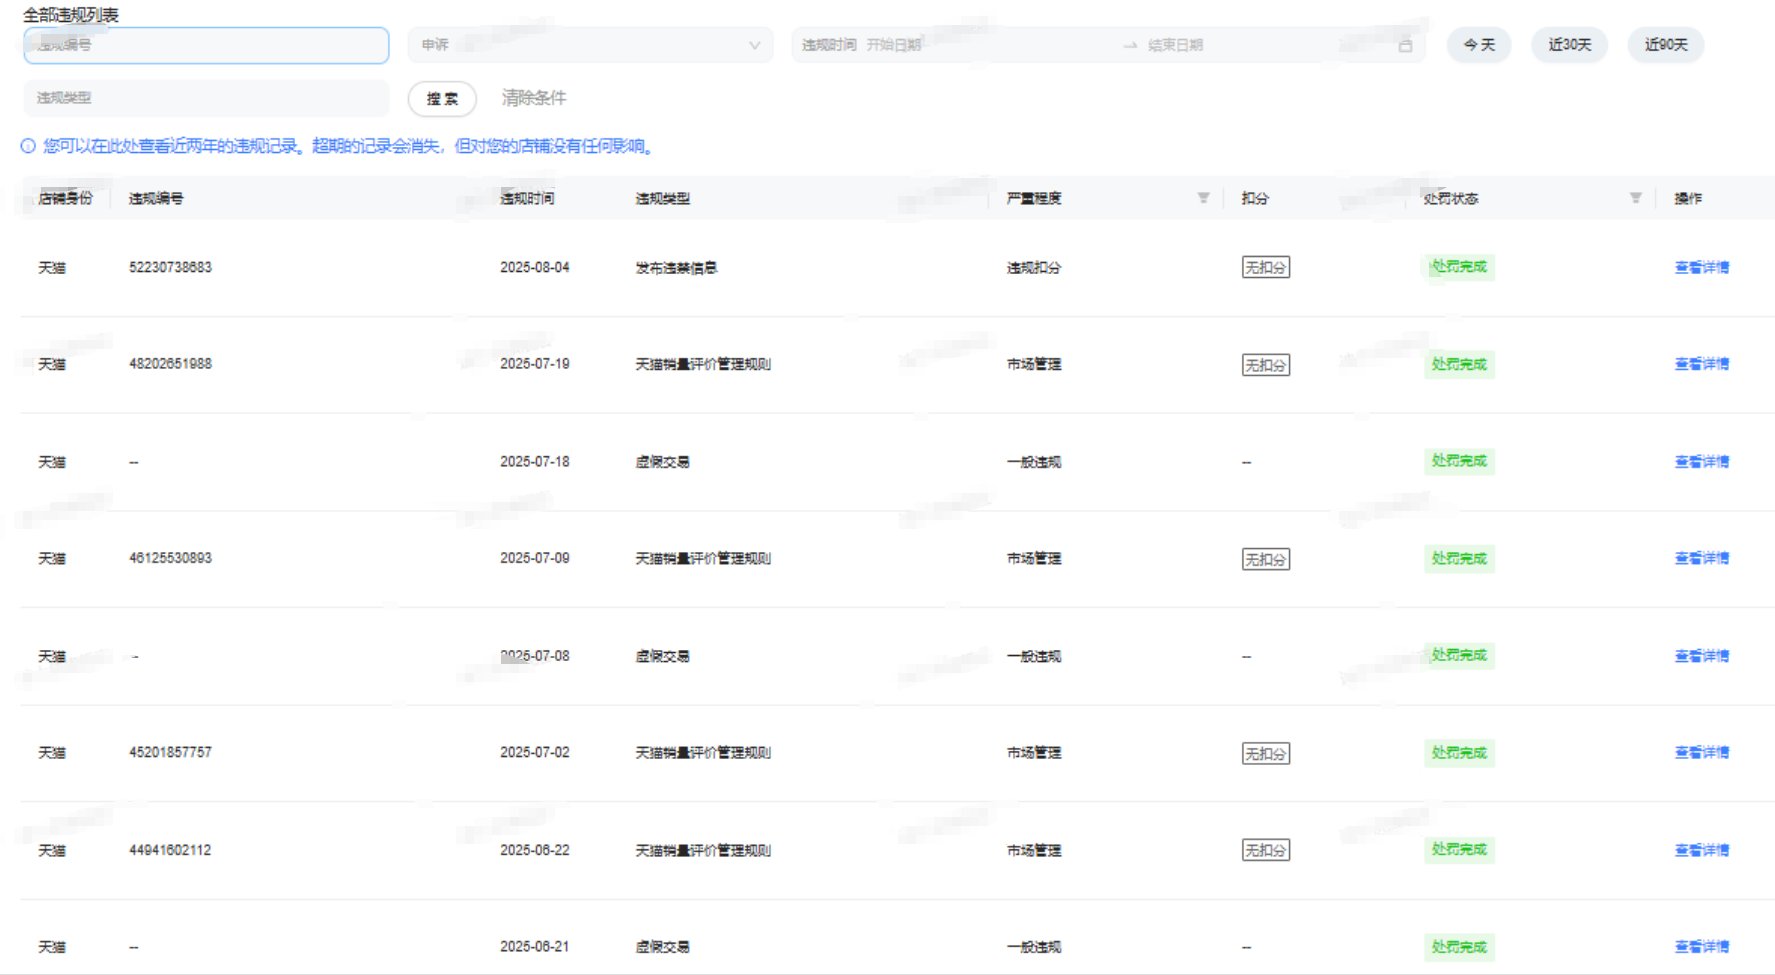Select the 开始日期 start date field
Screen dimensions: 1775x975
click(x=950, y=45)
